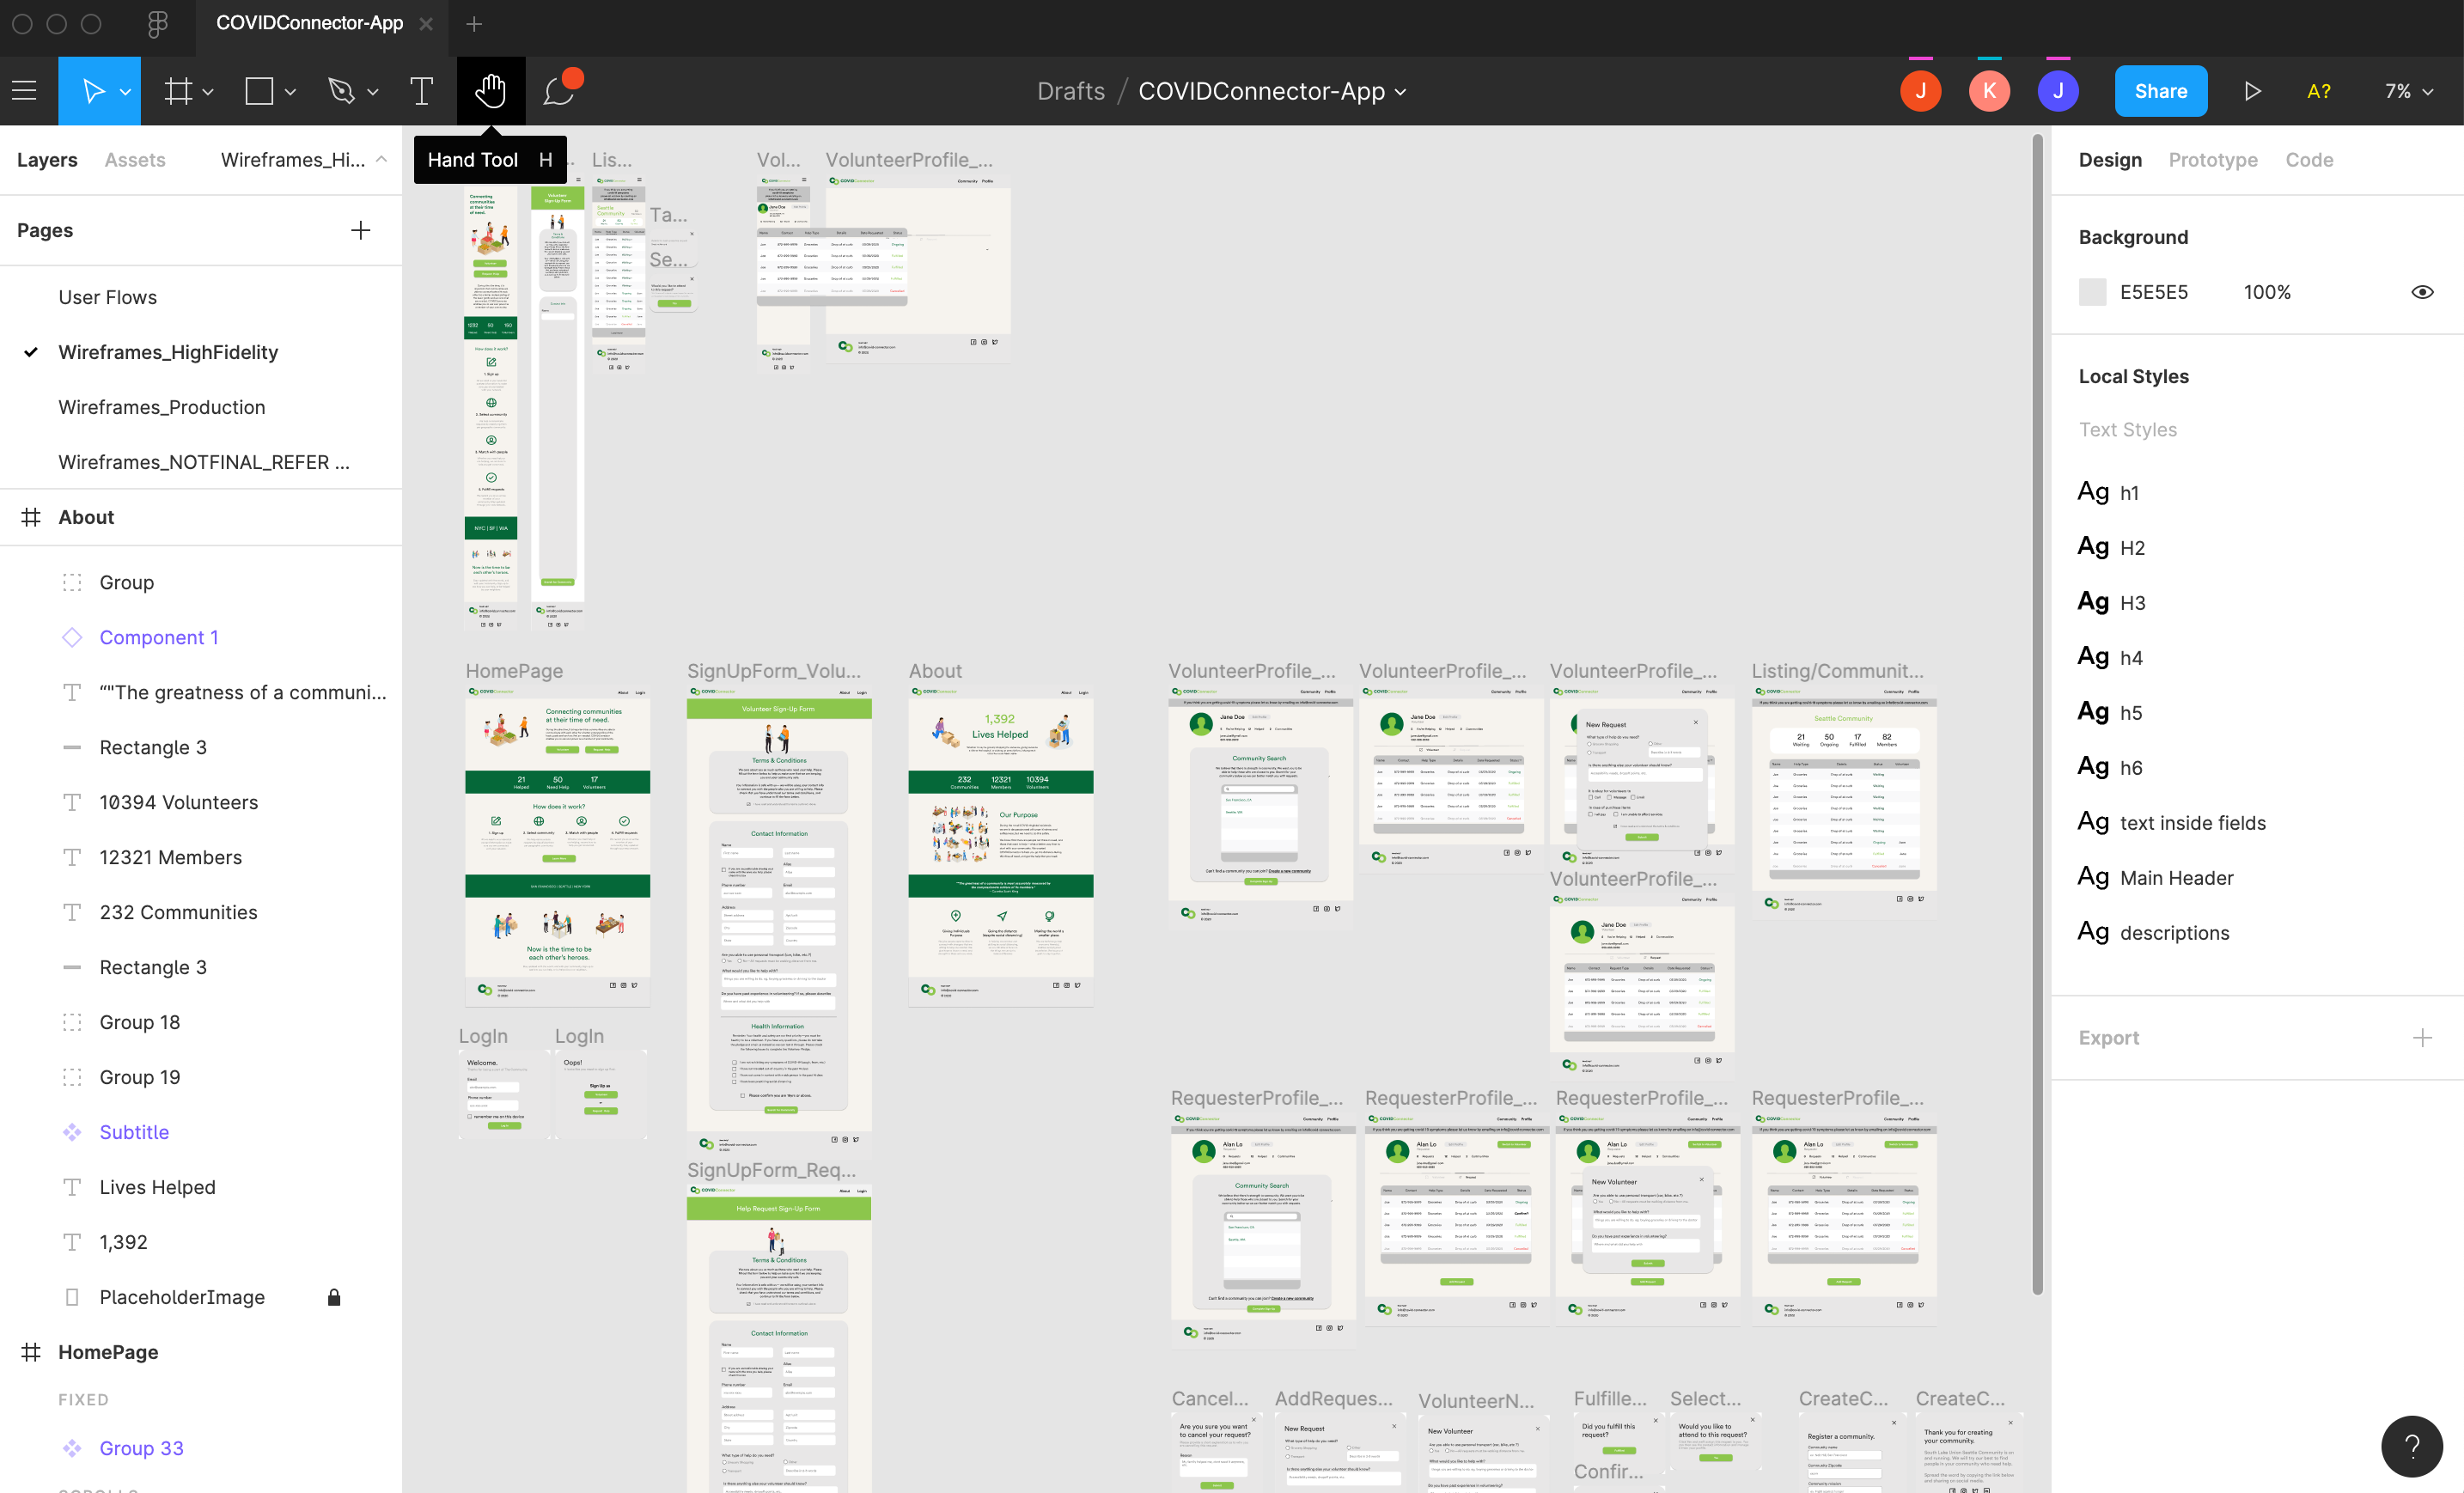Open Frame tool options dropdown arrow

pyautogui.click(x=208, y=92)
